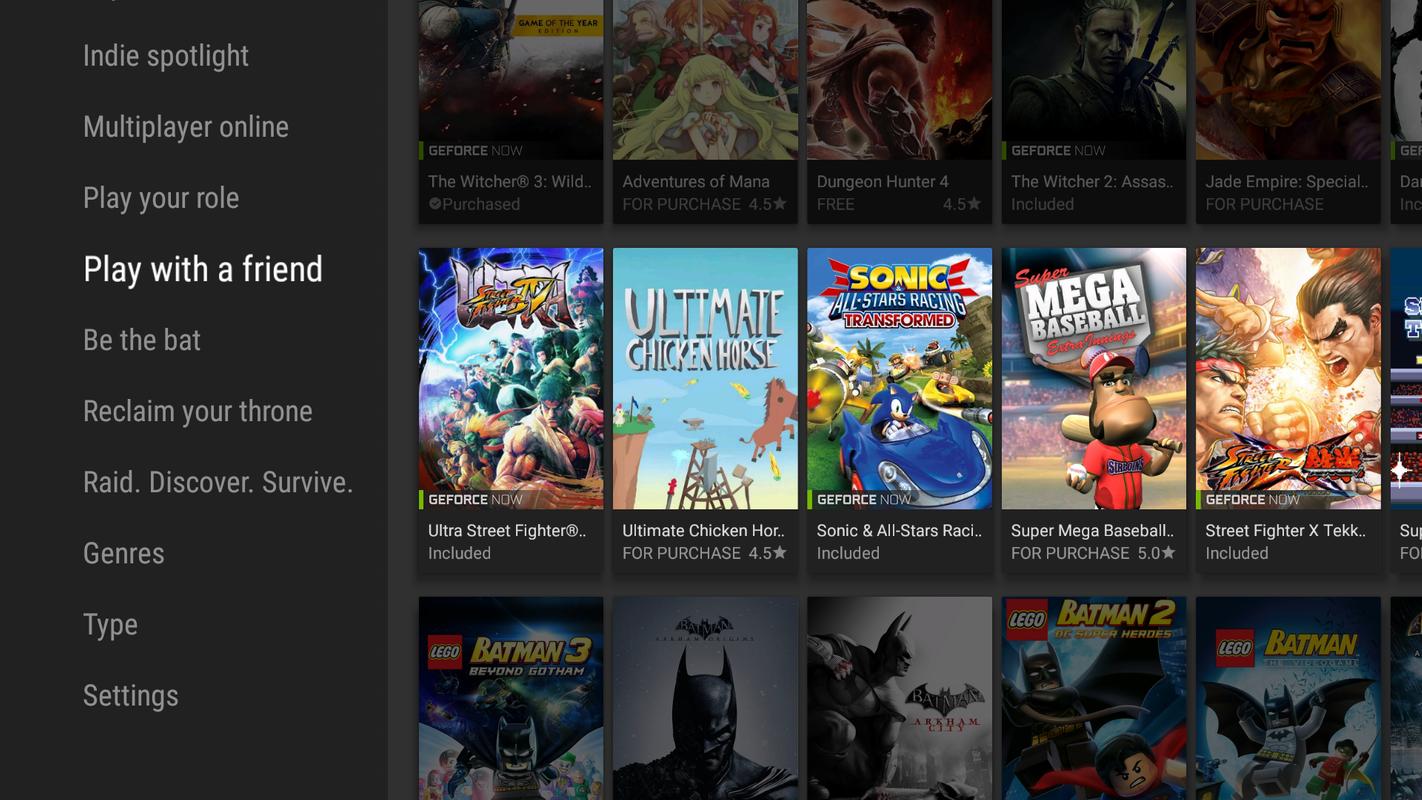The image size is (1422, 800).
Task: Select Batman Arkham Origins cover art
Action: pos(705,698)
